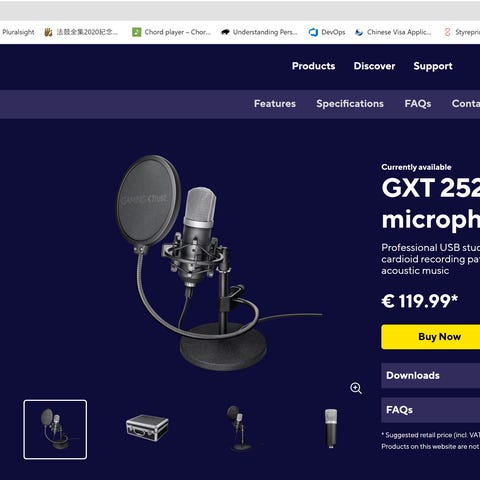Select the microphone on tall stand thumbnail
This screenshot has width=480, height=480.
click(x=239, y=429)
